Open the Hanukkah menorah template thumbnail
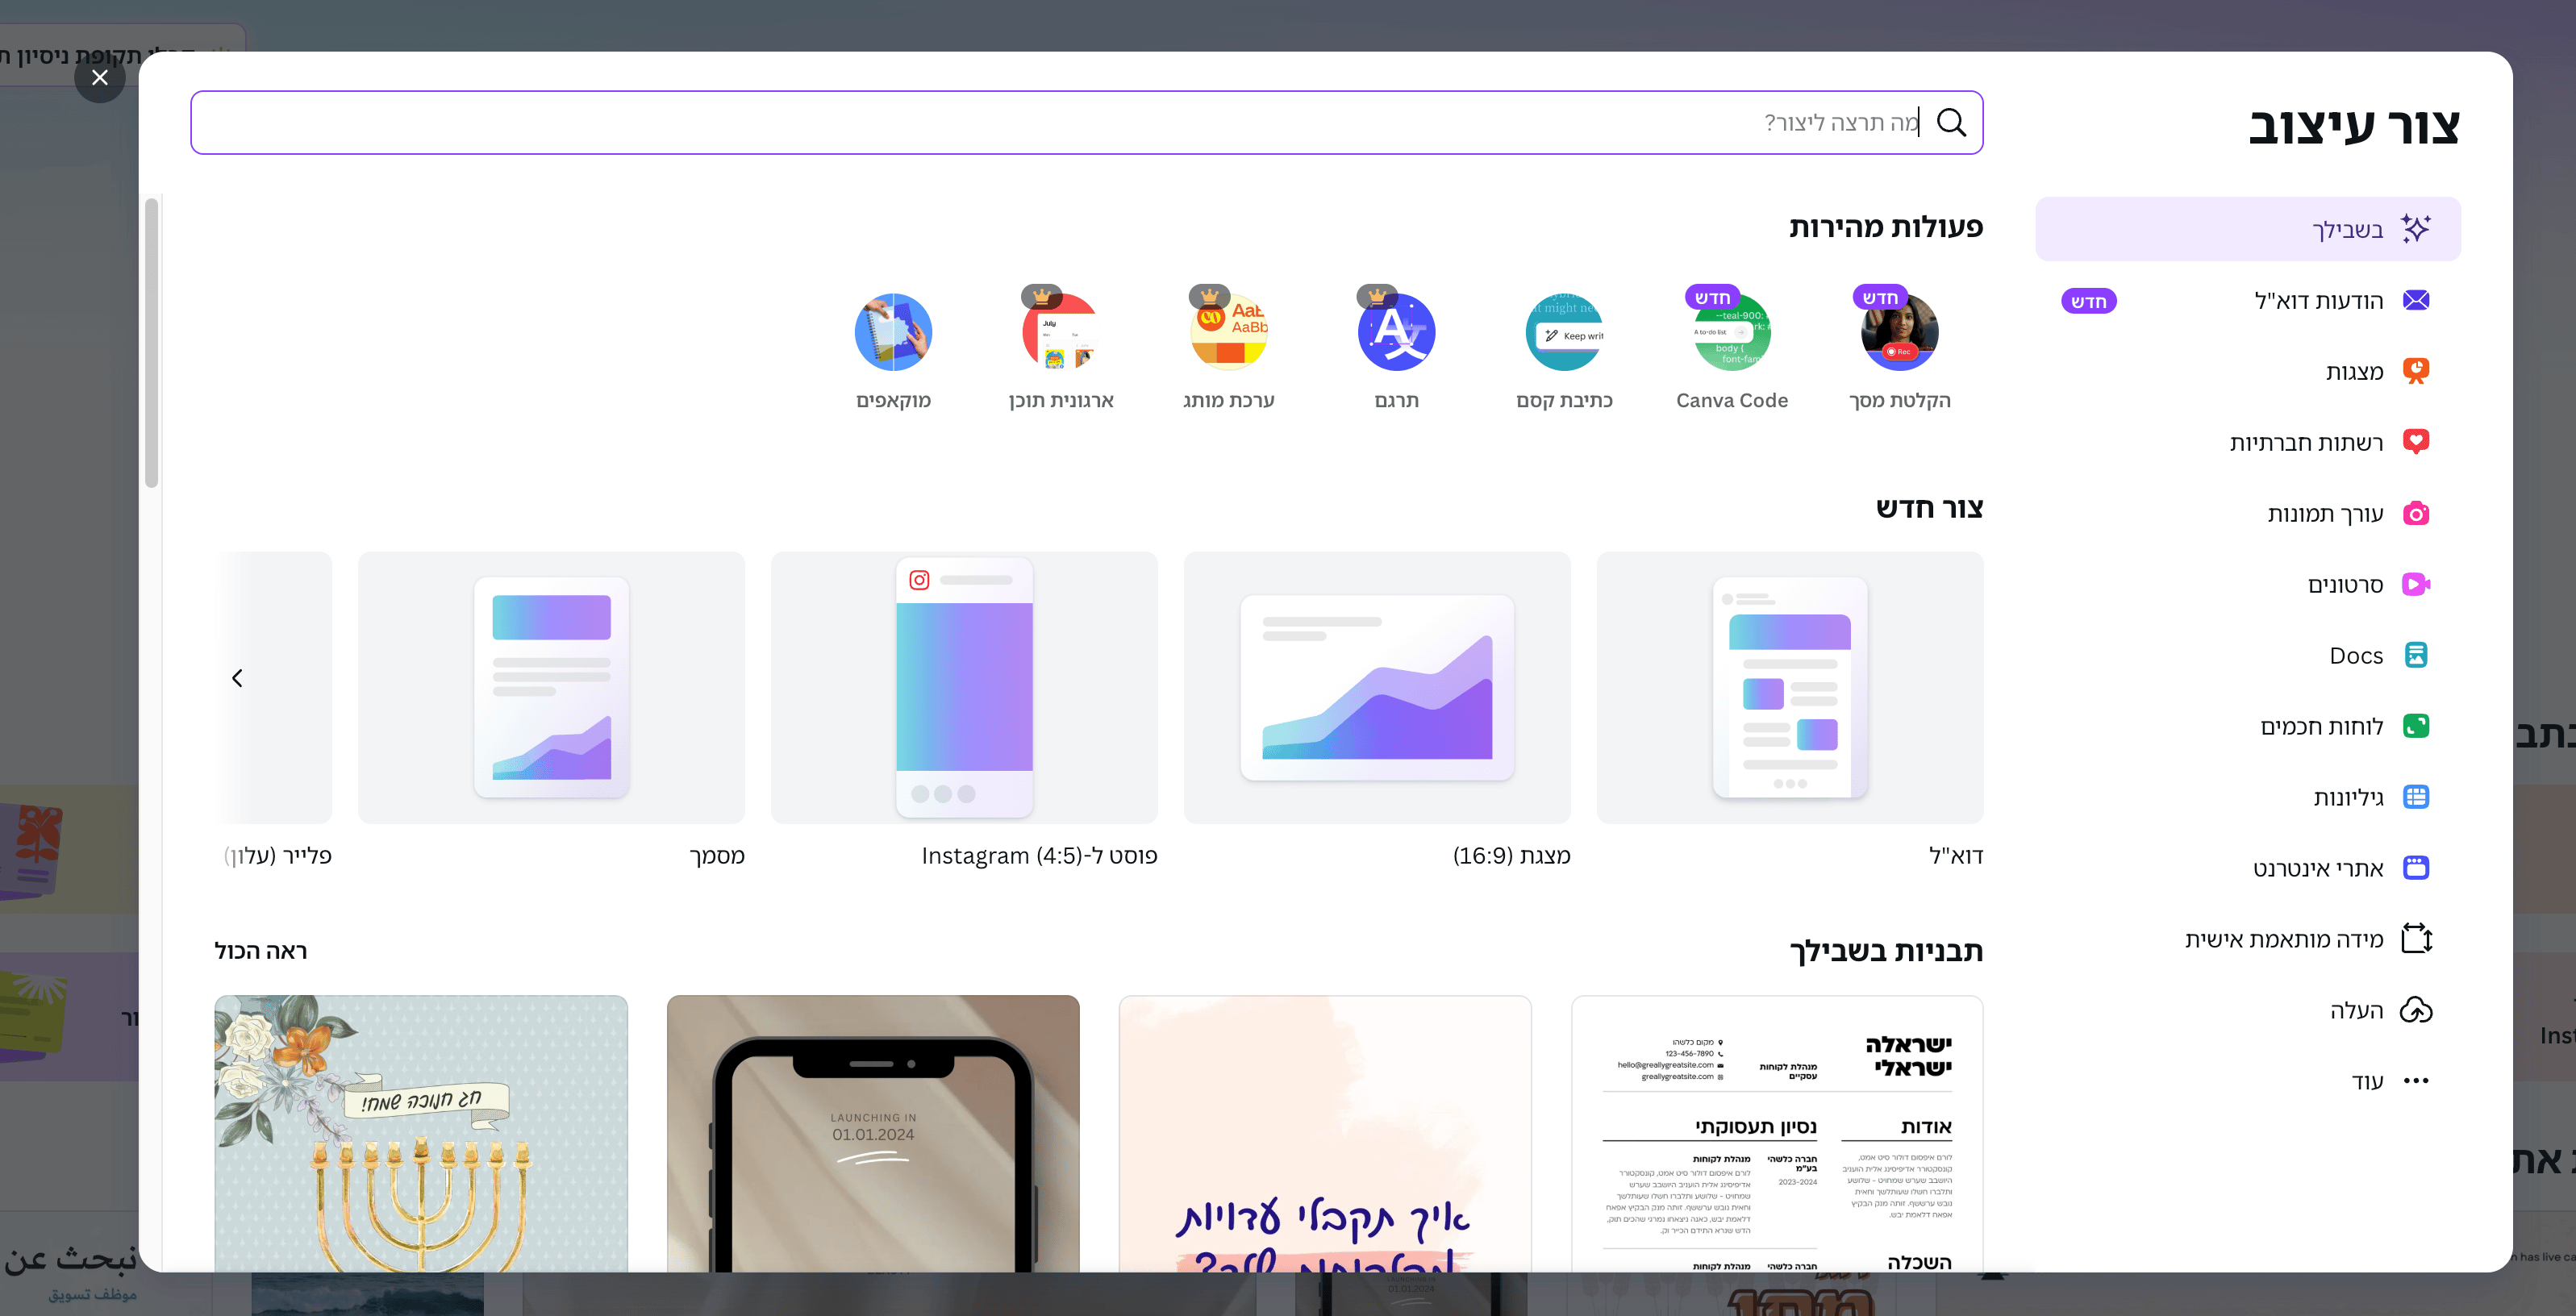 point(420,1133)
